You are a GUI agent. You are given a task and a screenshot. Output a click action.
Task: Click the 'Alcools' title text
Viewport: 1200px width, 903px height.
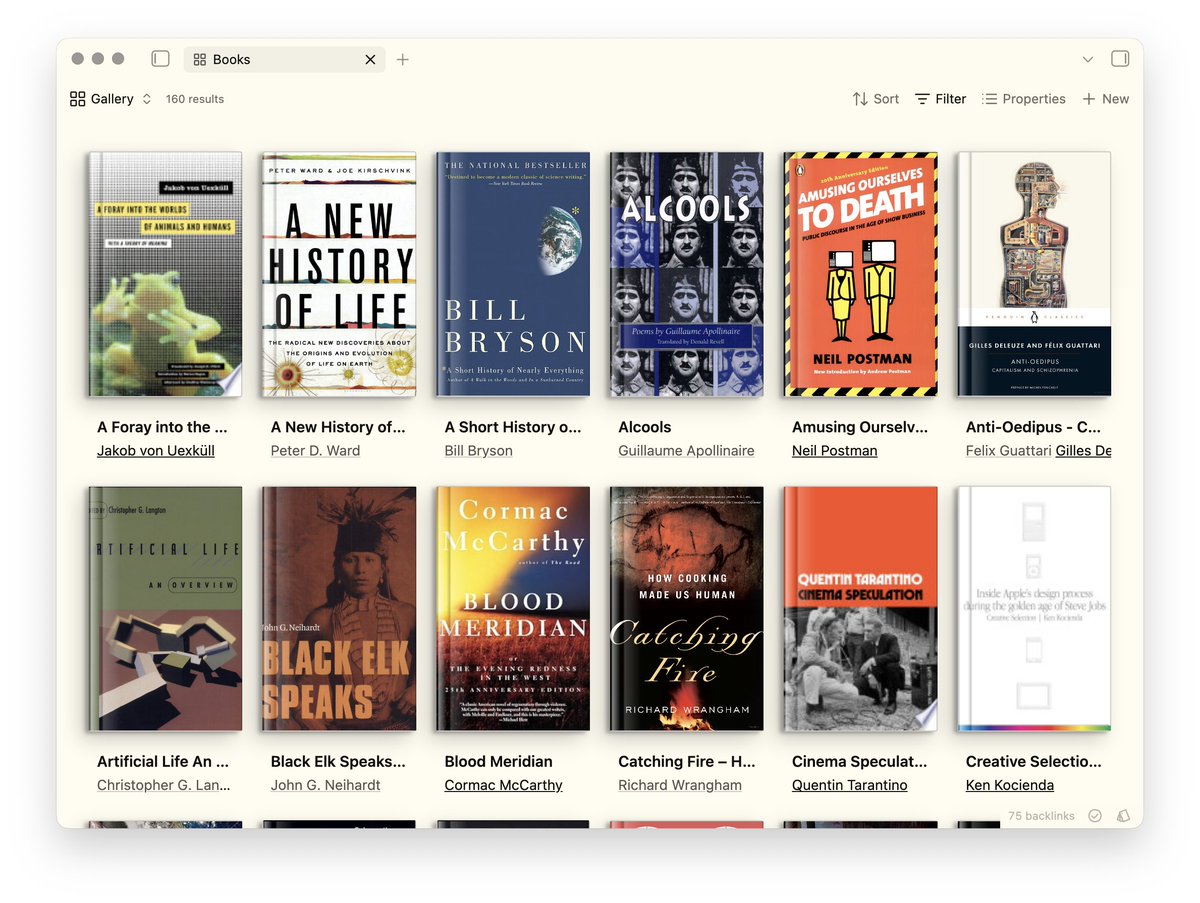coord(645,427)
